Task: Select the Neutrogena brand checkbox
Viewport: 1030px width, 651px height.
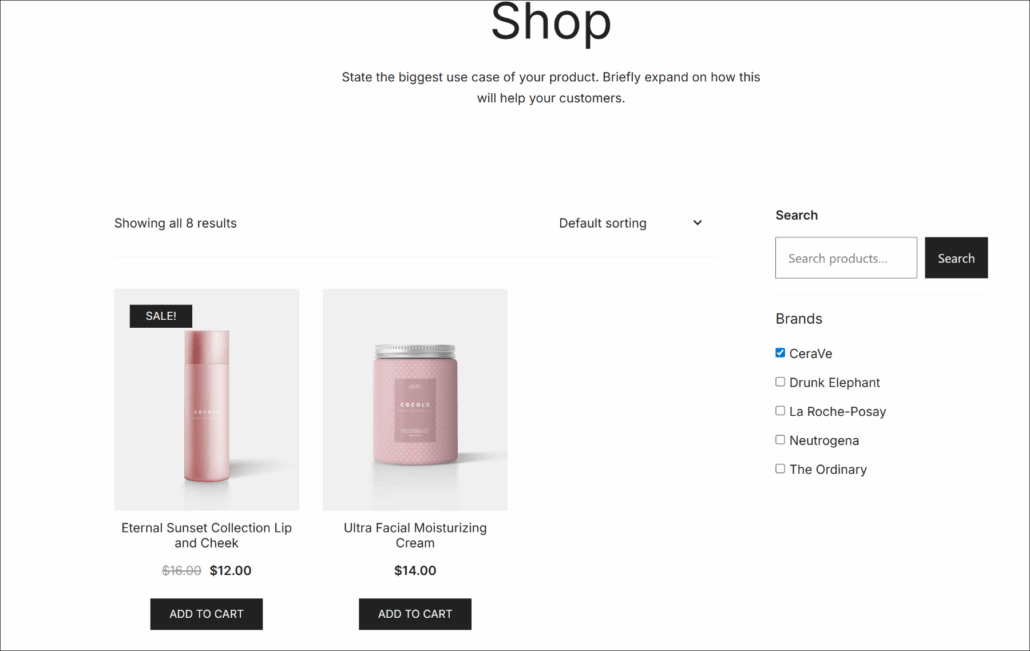Action: coord(780,439)
